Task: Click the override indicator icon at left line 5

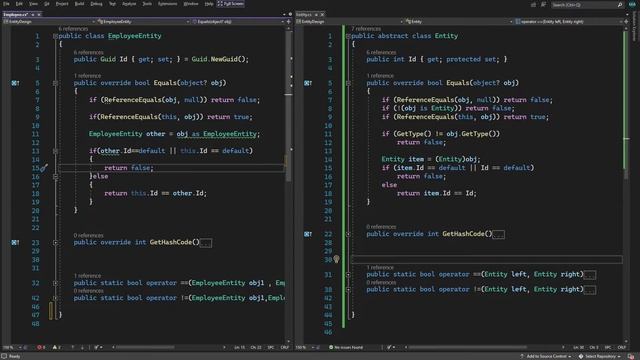Action: click(15, 83)
